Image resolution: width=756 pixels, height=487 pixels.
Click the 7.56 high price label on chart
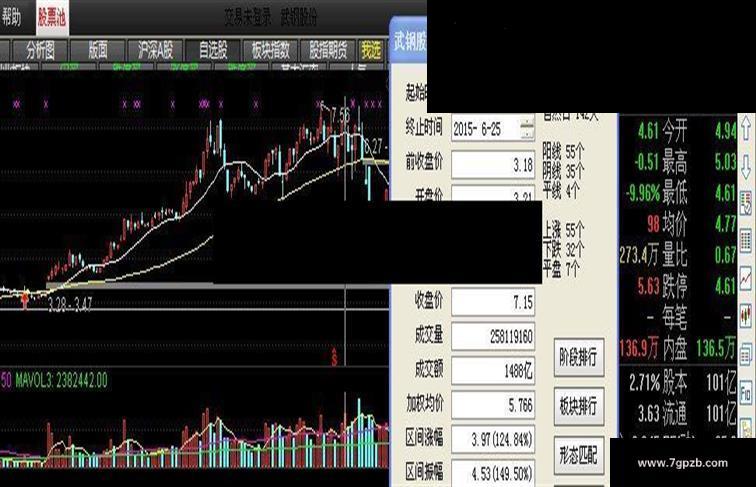click(341, 115)
